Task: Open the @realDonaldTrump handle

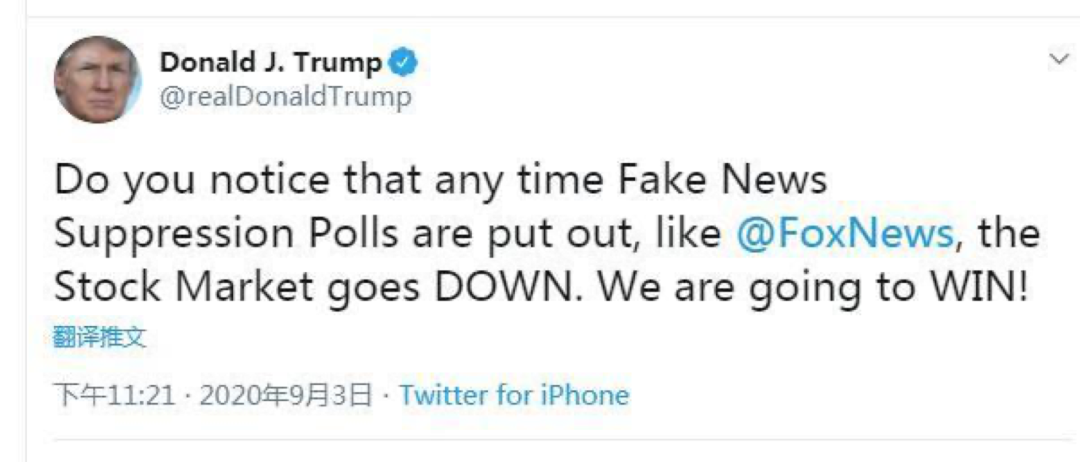Action: coord(285,97)
